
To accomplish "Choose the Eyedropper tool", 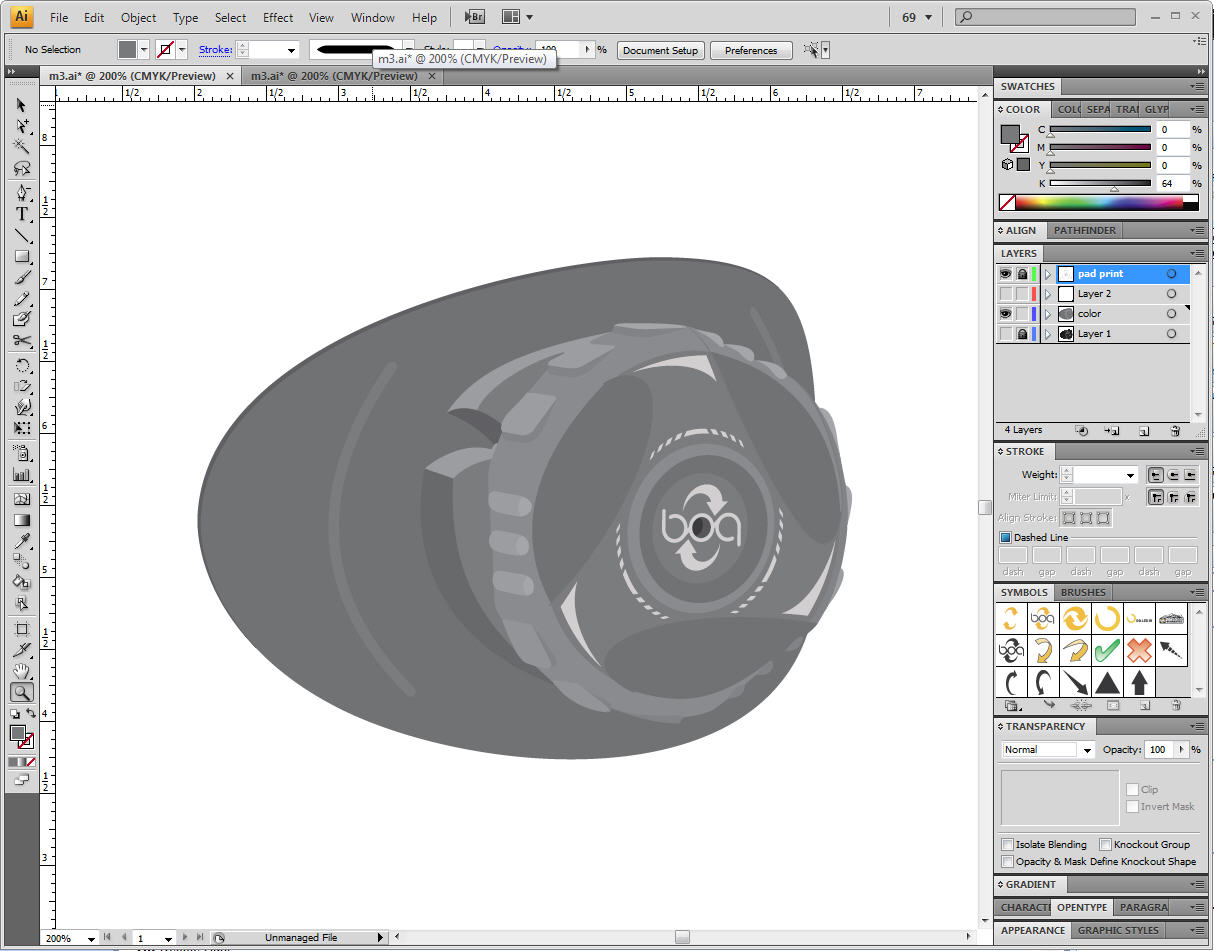I will click(21, 541).
